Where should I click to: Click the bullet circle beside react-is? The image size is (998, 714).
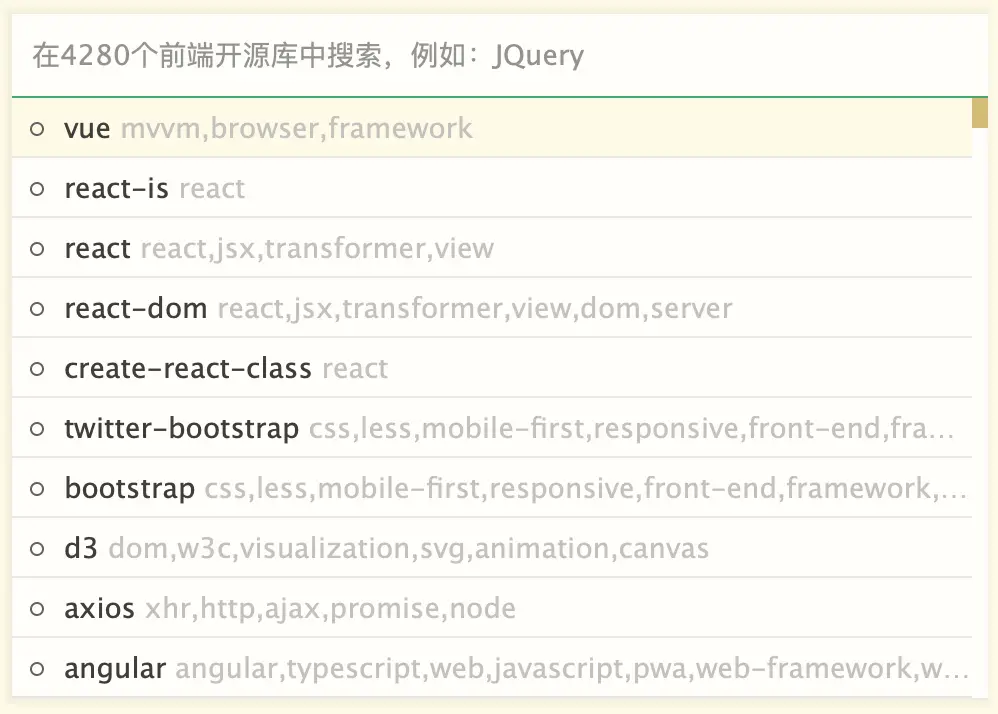coord(38,189)
